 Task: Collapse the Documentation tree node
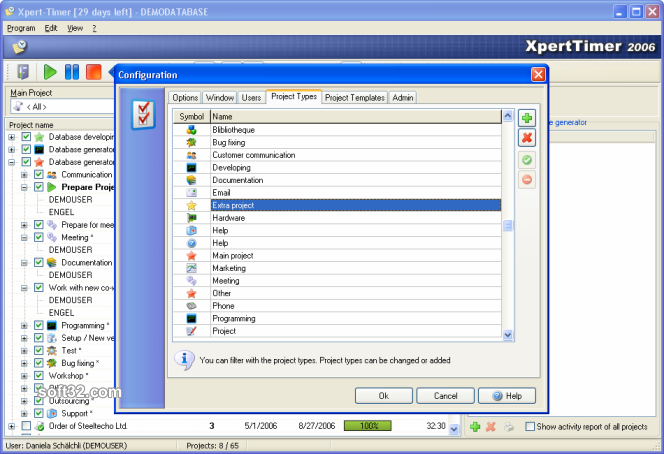24,263
